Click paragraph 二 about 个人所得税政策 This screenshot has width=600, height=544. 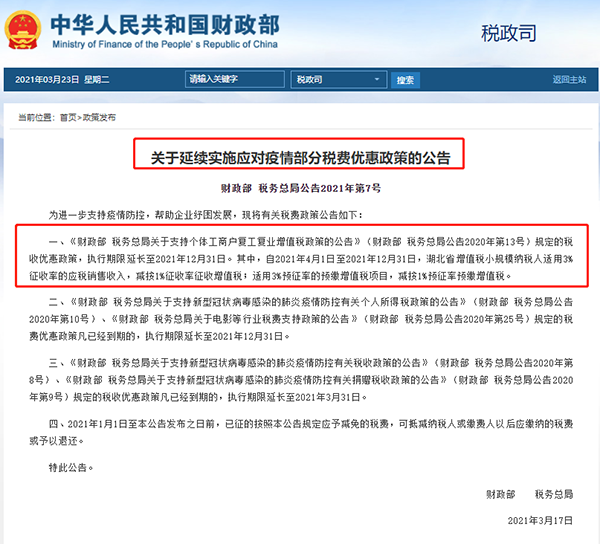pos(301,319)
